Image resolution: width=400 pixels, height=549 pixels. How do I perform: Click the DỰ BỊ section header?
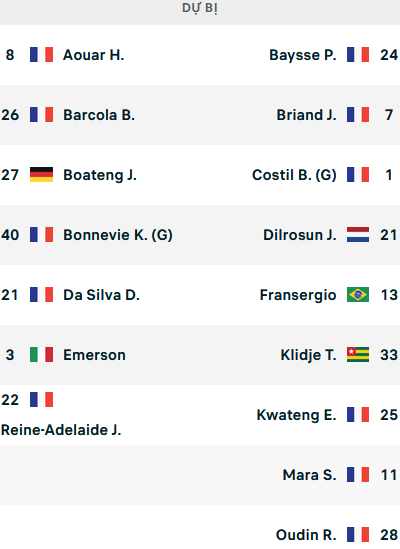200,8
